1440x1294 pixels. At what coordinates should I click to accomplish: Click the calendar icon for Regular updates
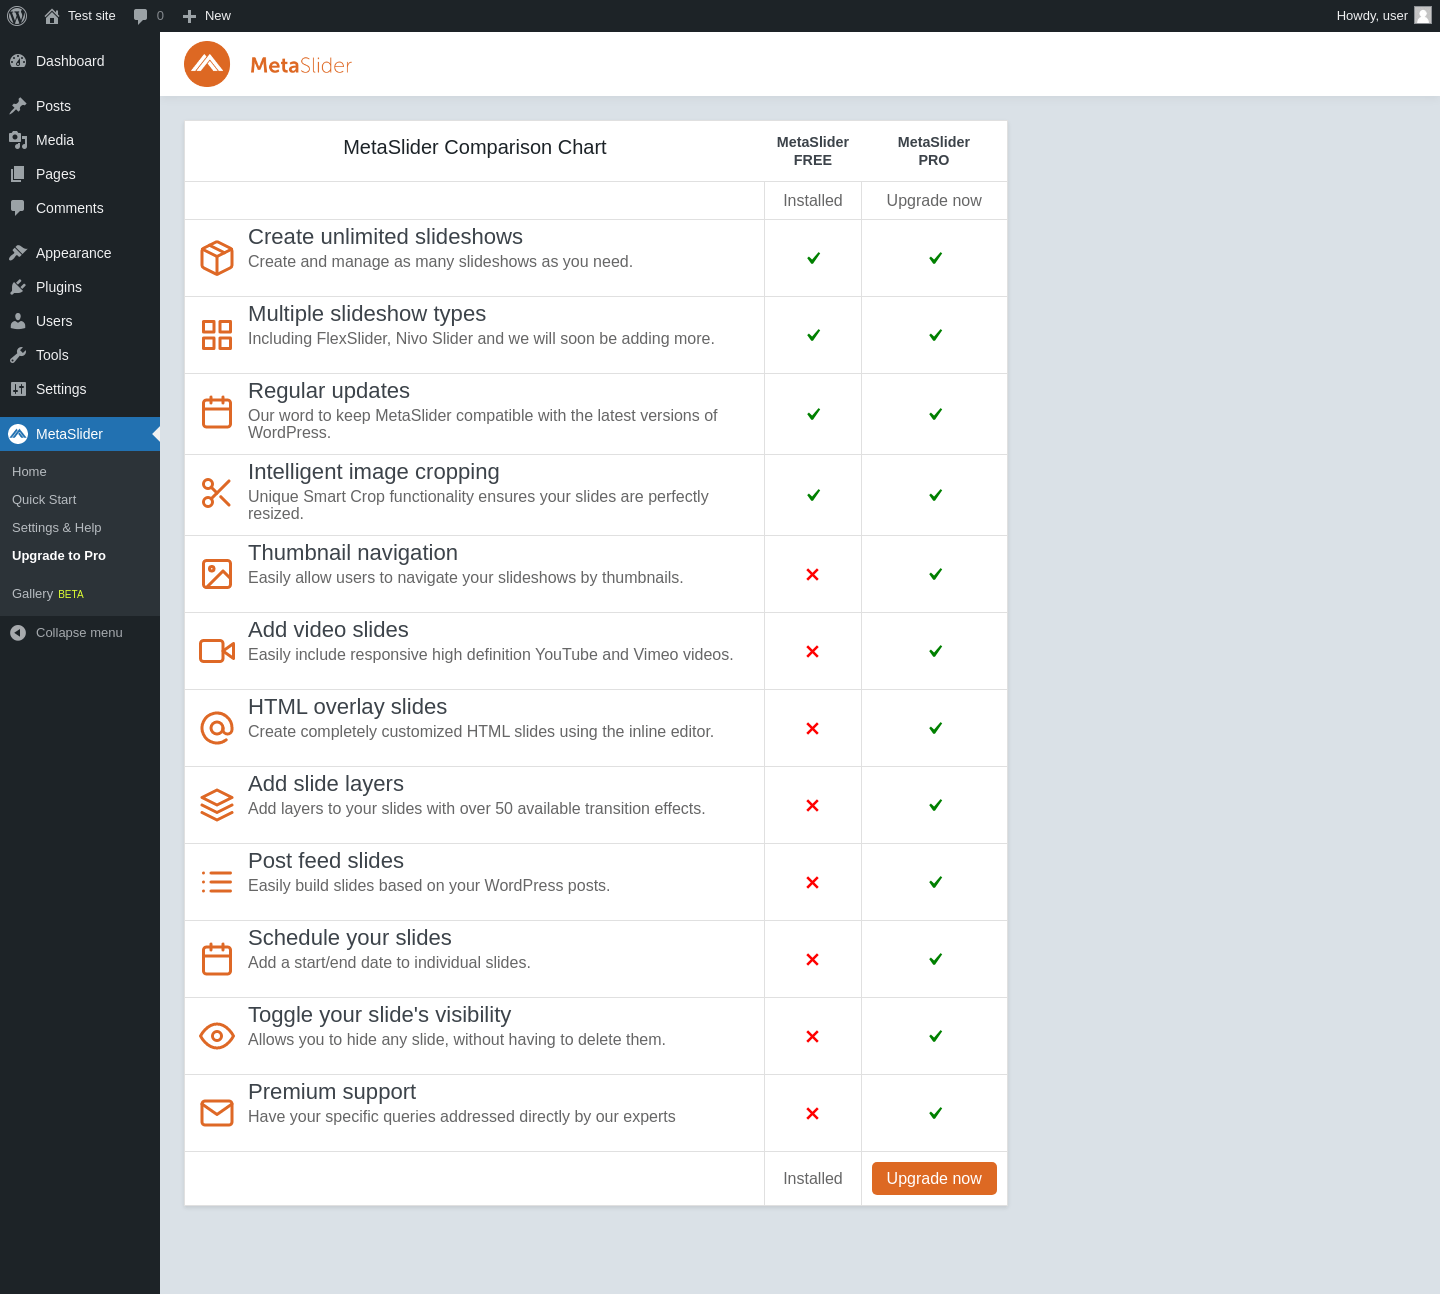pos(217,412)
